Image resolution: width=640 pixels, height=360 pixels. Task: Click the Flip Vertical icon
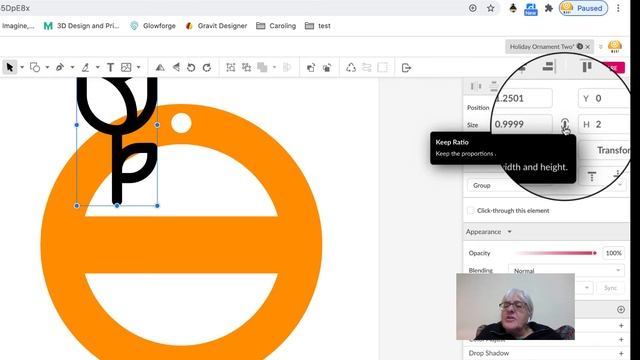point(176,67)
